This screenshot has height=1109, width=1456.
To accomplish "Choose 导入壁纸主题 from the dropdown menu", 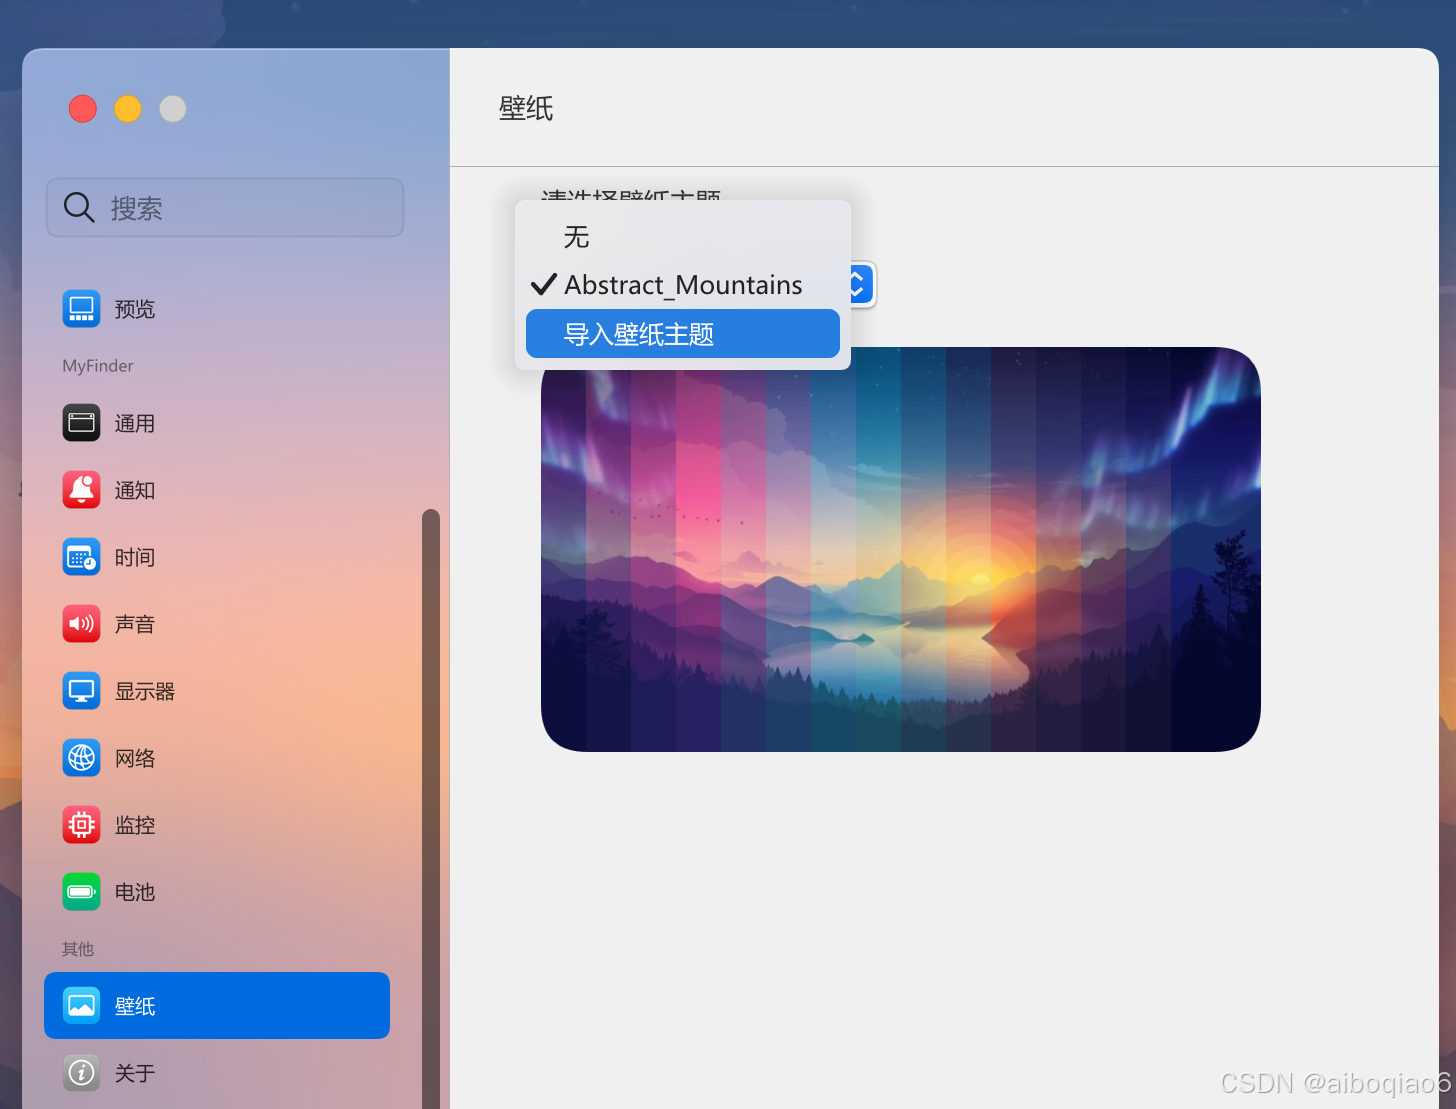I will pyautogui.click(x=682, y=334).
